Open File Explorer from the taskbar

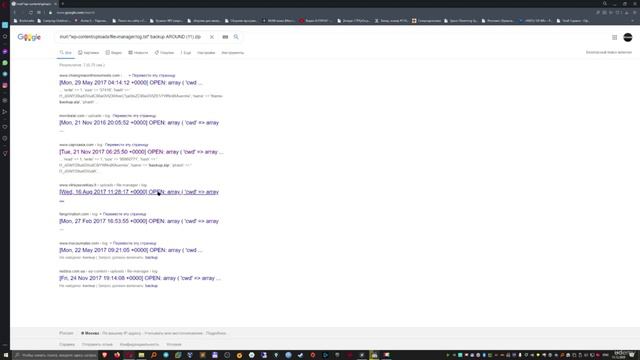click(142, 355)
